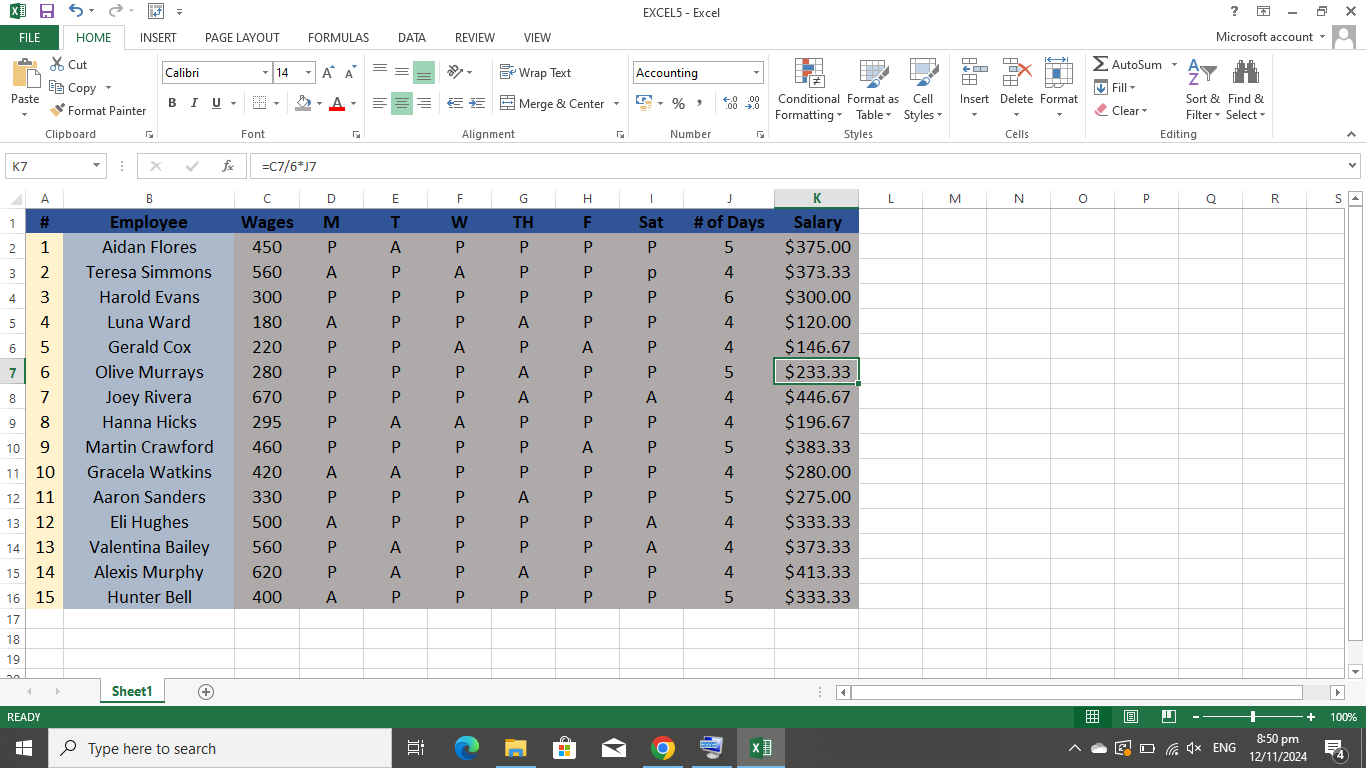This screenshot has width=1366, height=768.
Task: Undo the last action
Action: pyautogui.click(x=77, y=12)
